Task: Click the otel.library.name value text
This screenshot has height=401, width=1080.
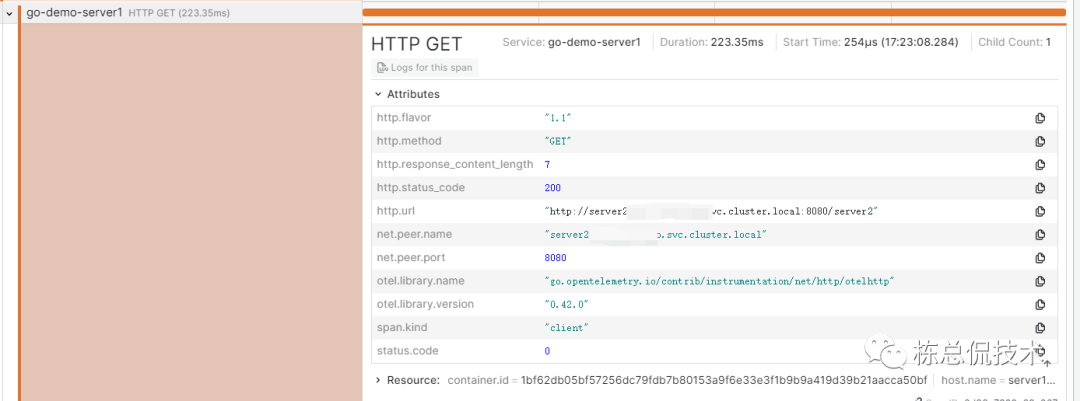Action: click(718, 281)
